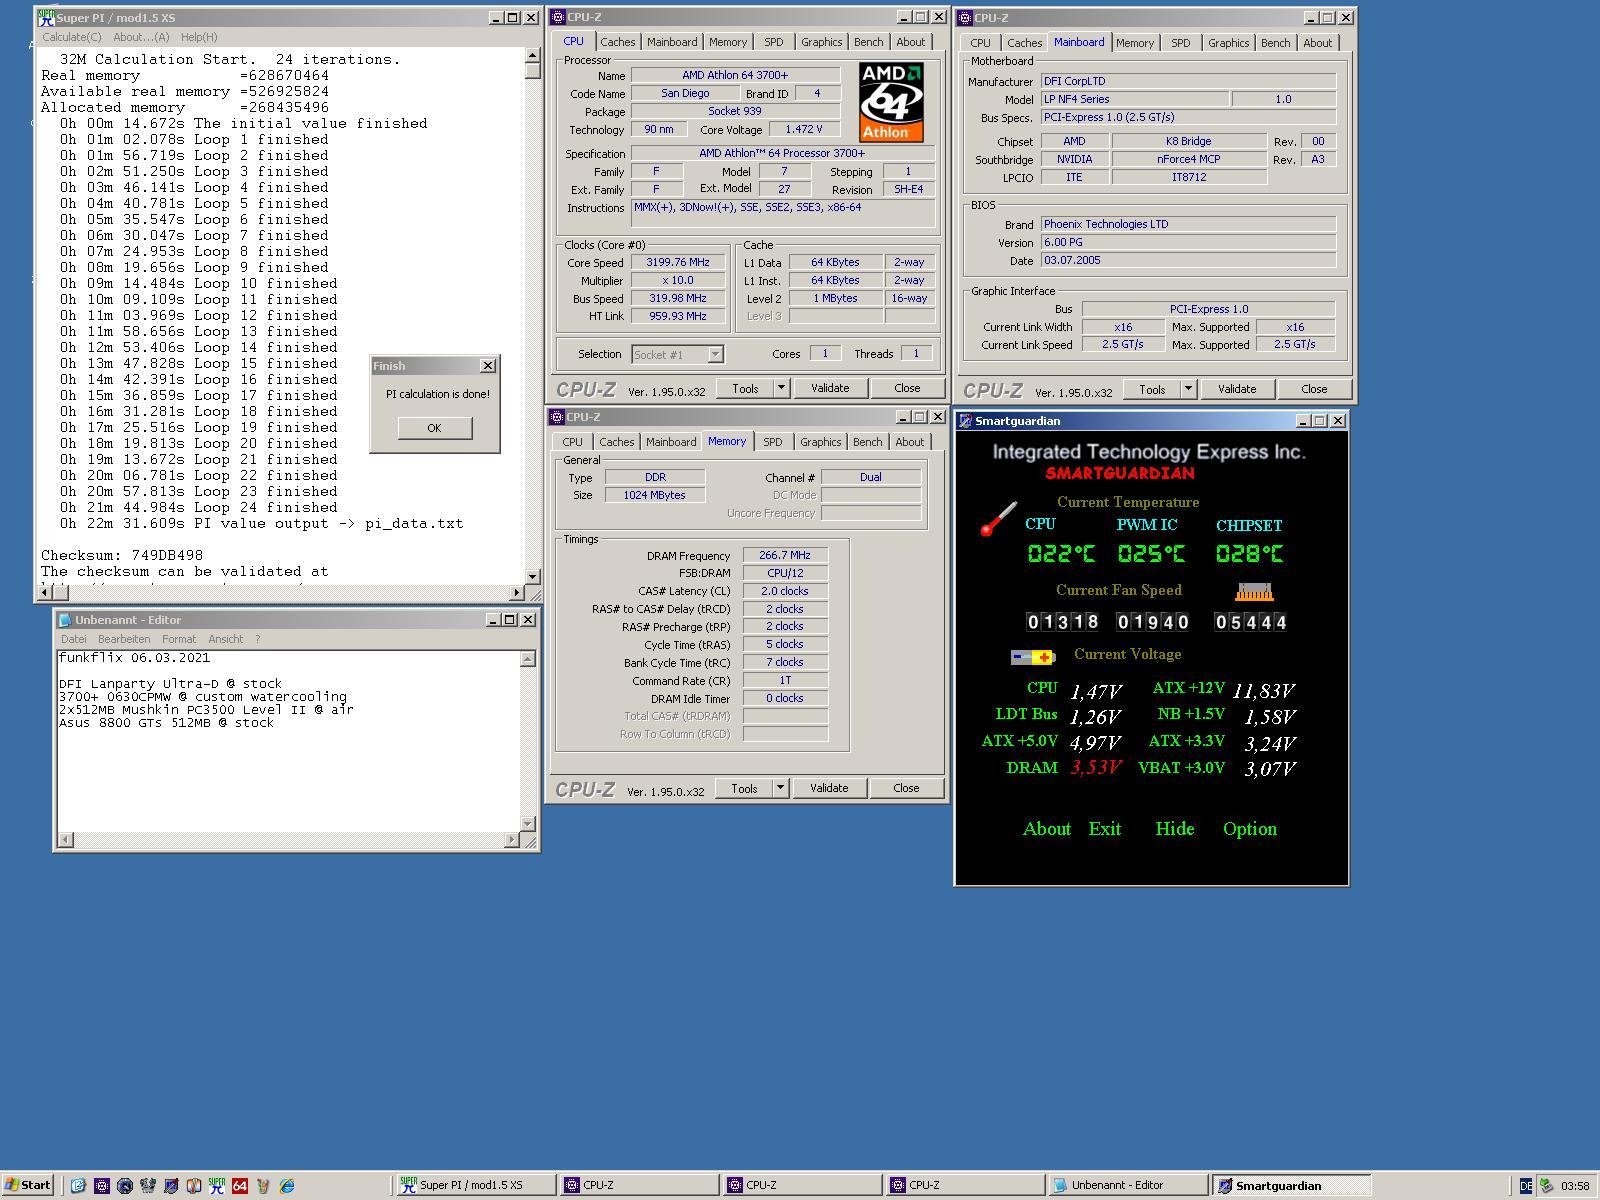Click the gray gadgets quick launch icon
Screen dimensions: 1600x1200
point(148,1186)
